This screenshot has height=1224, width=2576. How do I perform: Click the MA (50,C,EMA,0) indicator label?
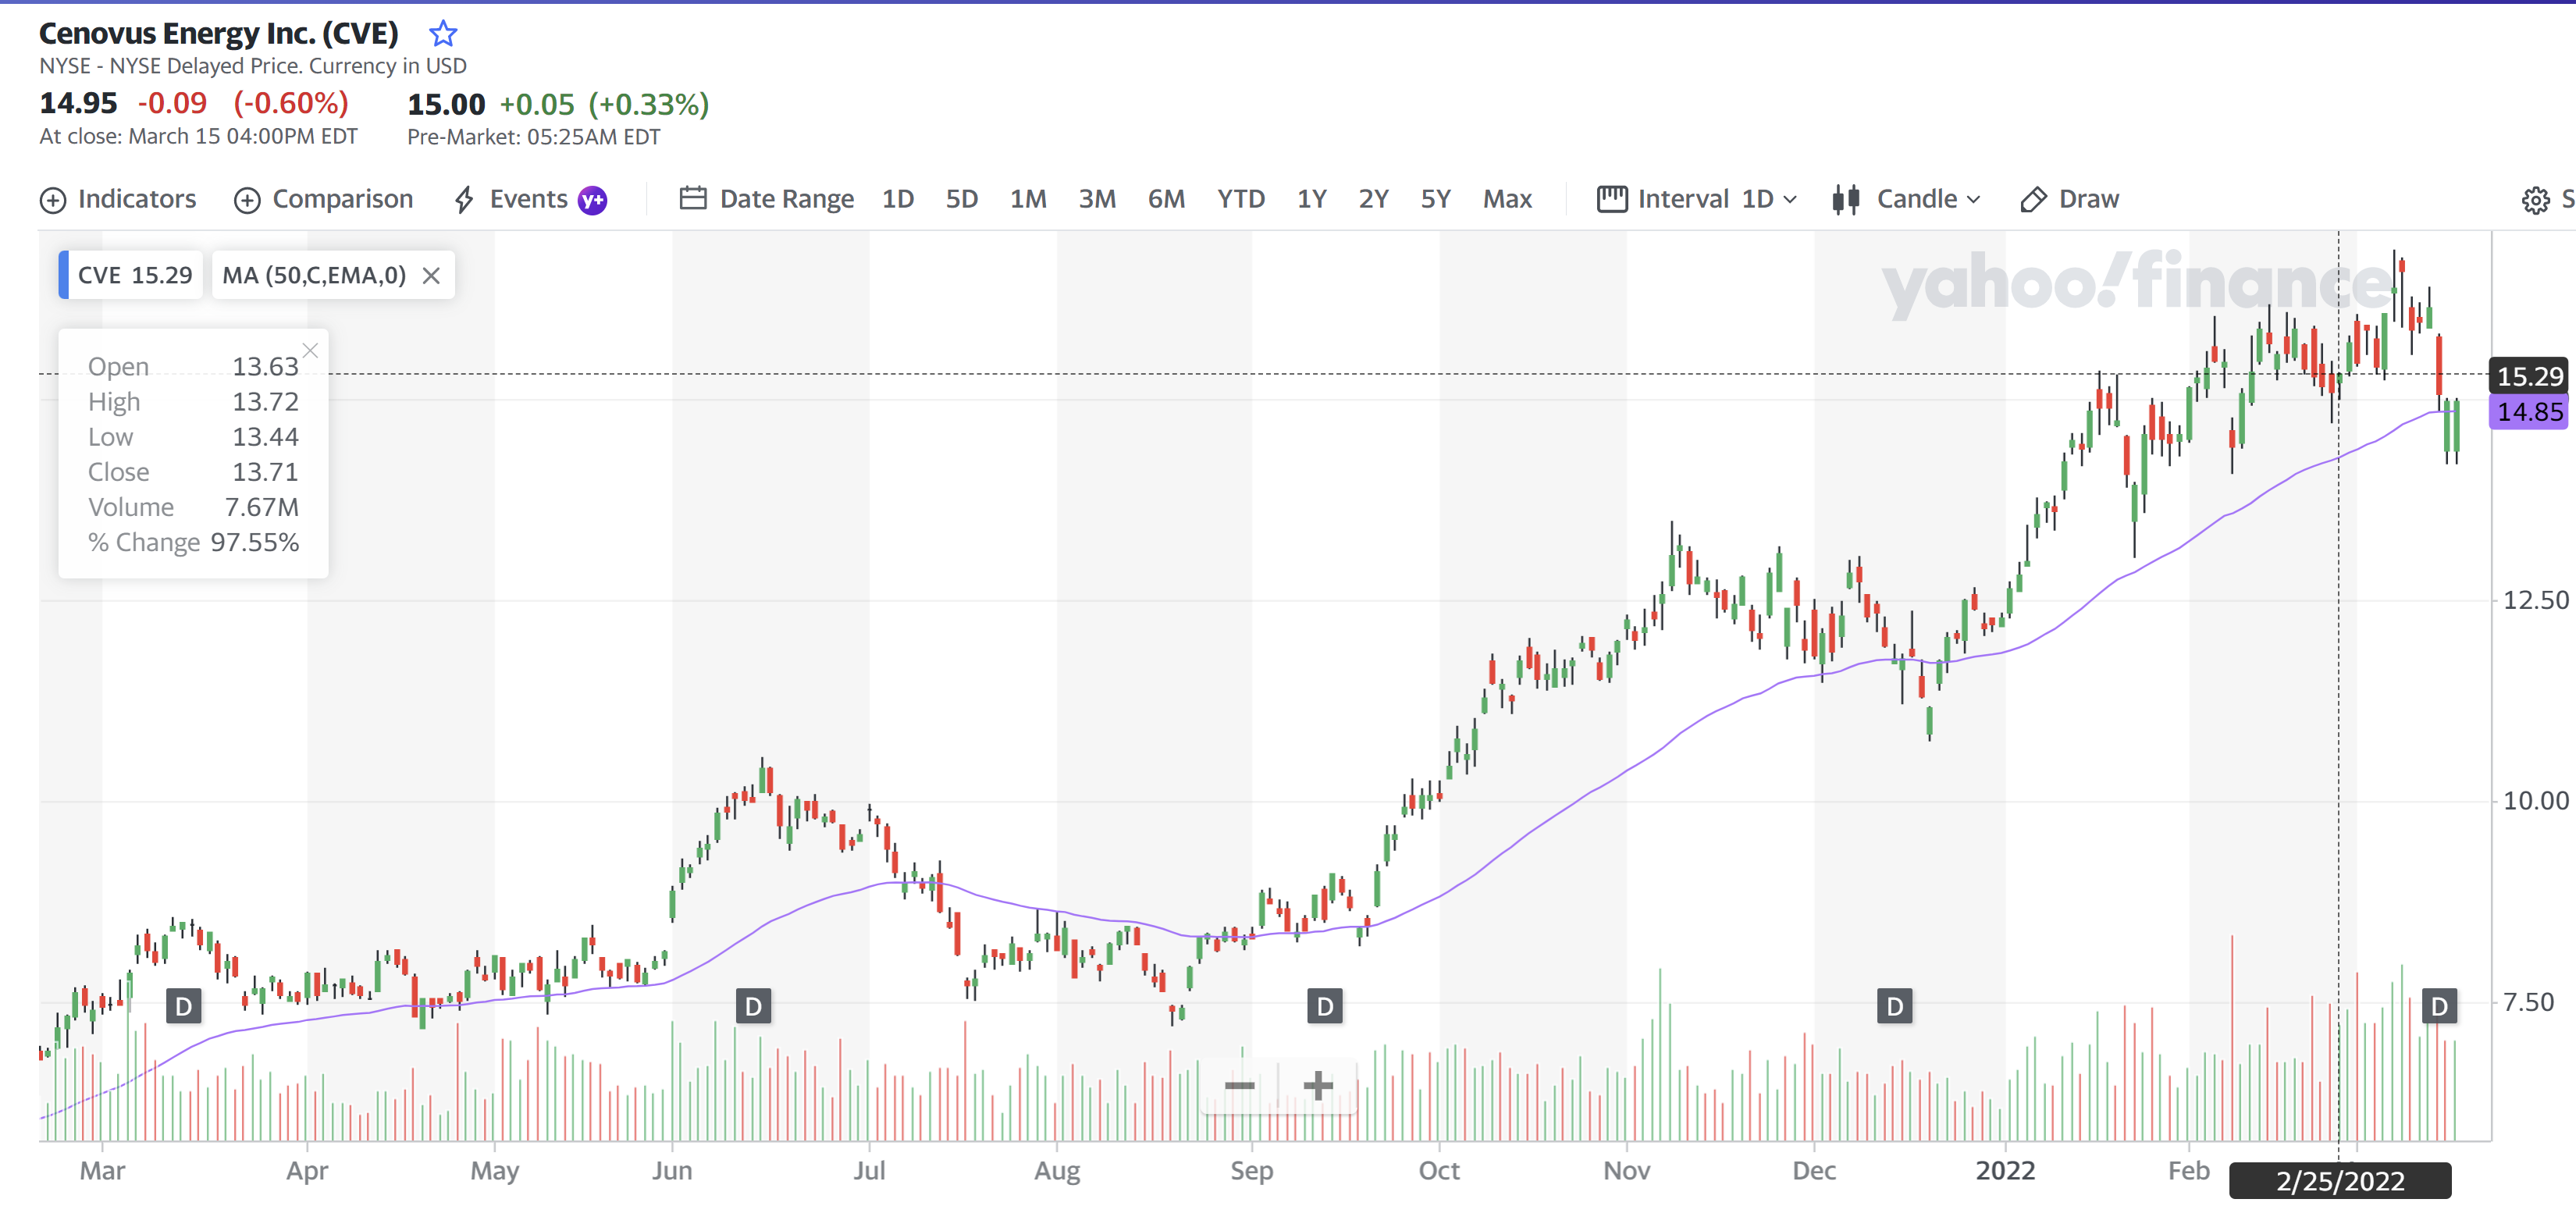click(x=314, y=275)
